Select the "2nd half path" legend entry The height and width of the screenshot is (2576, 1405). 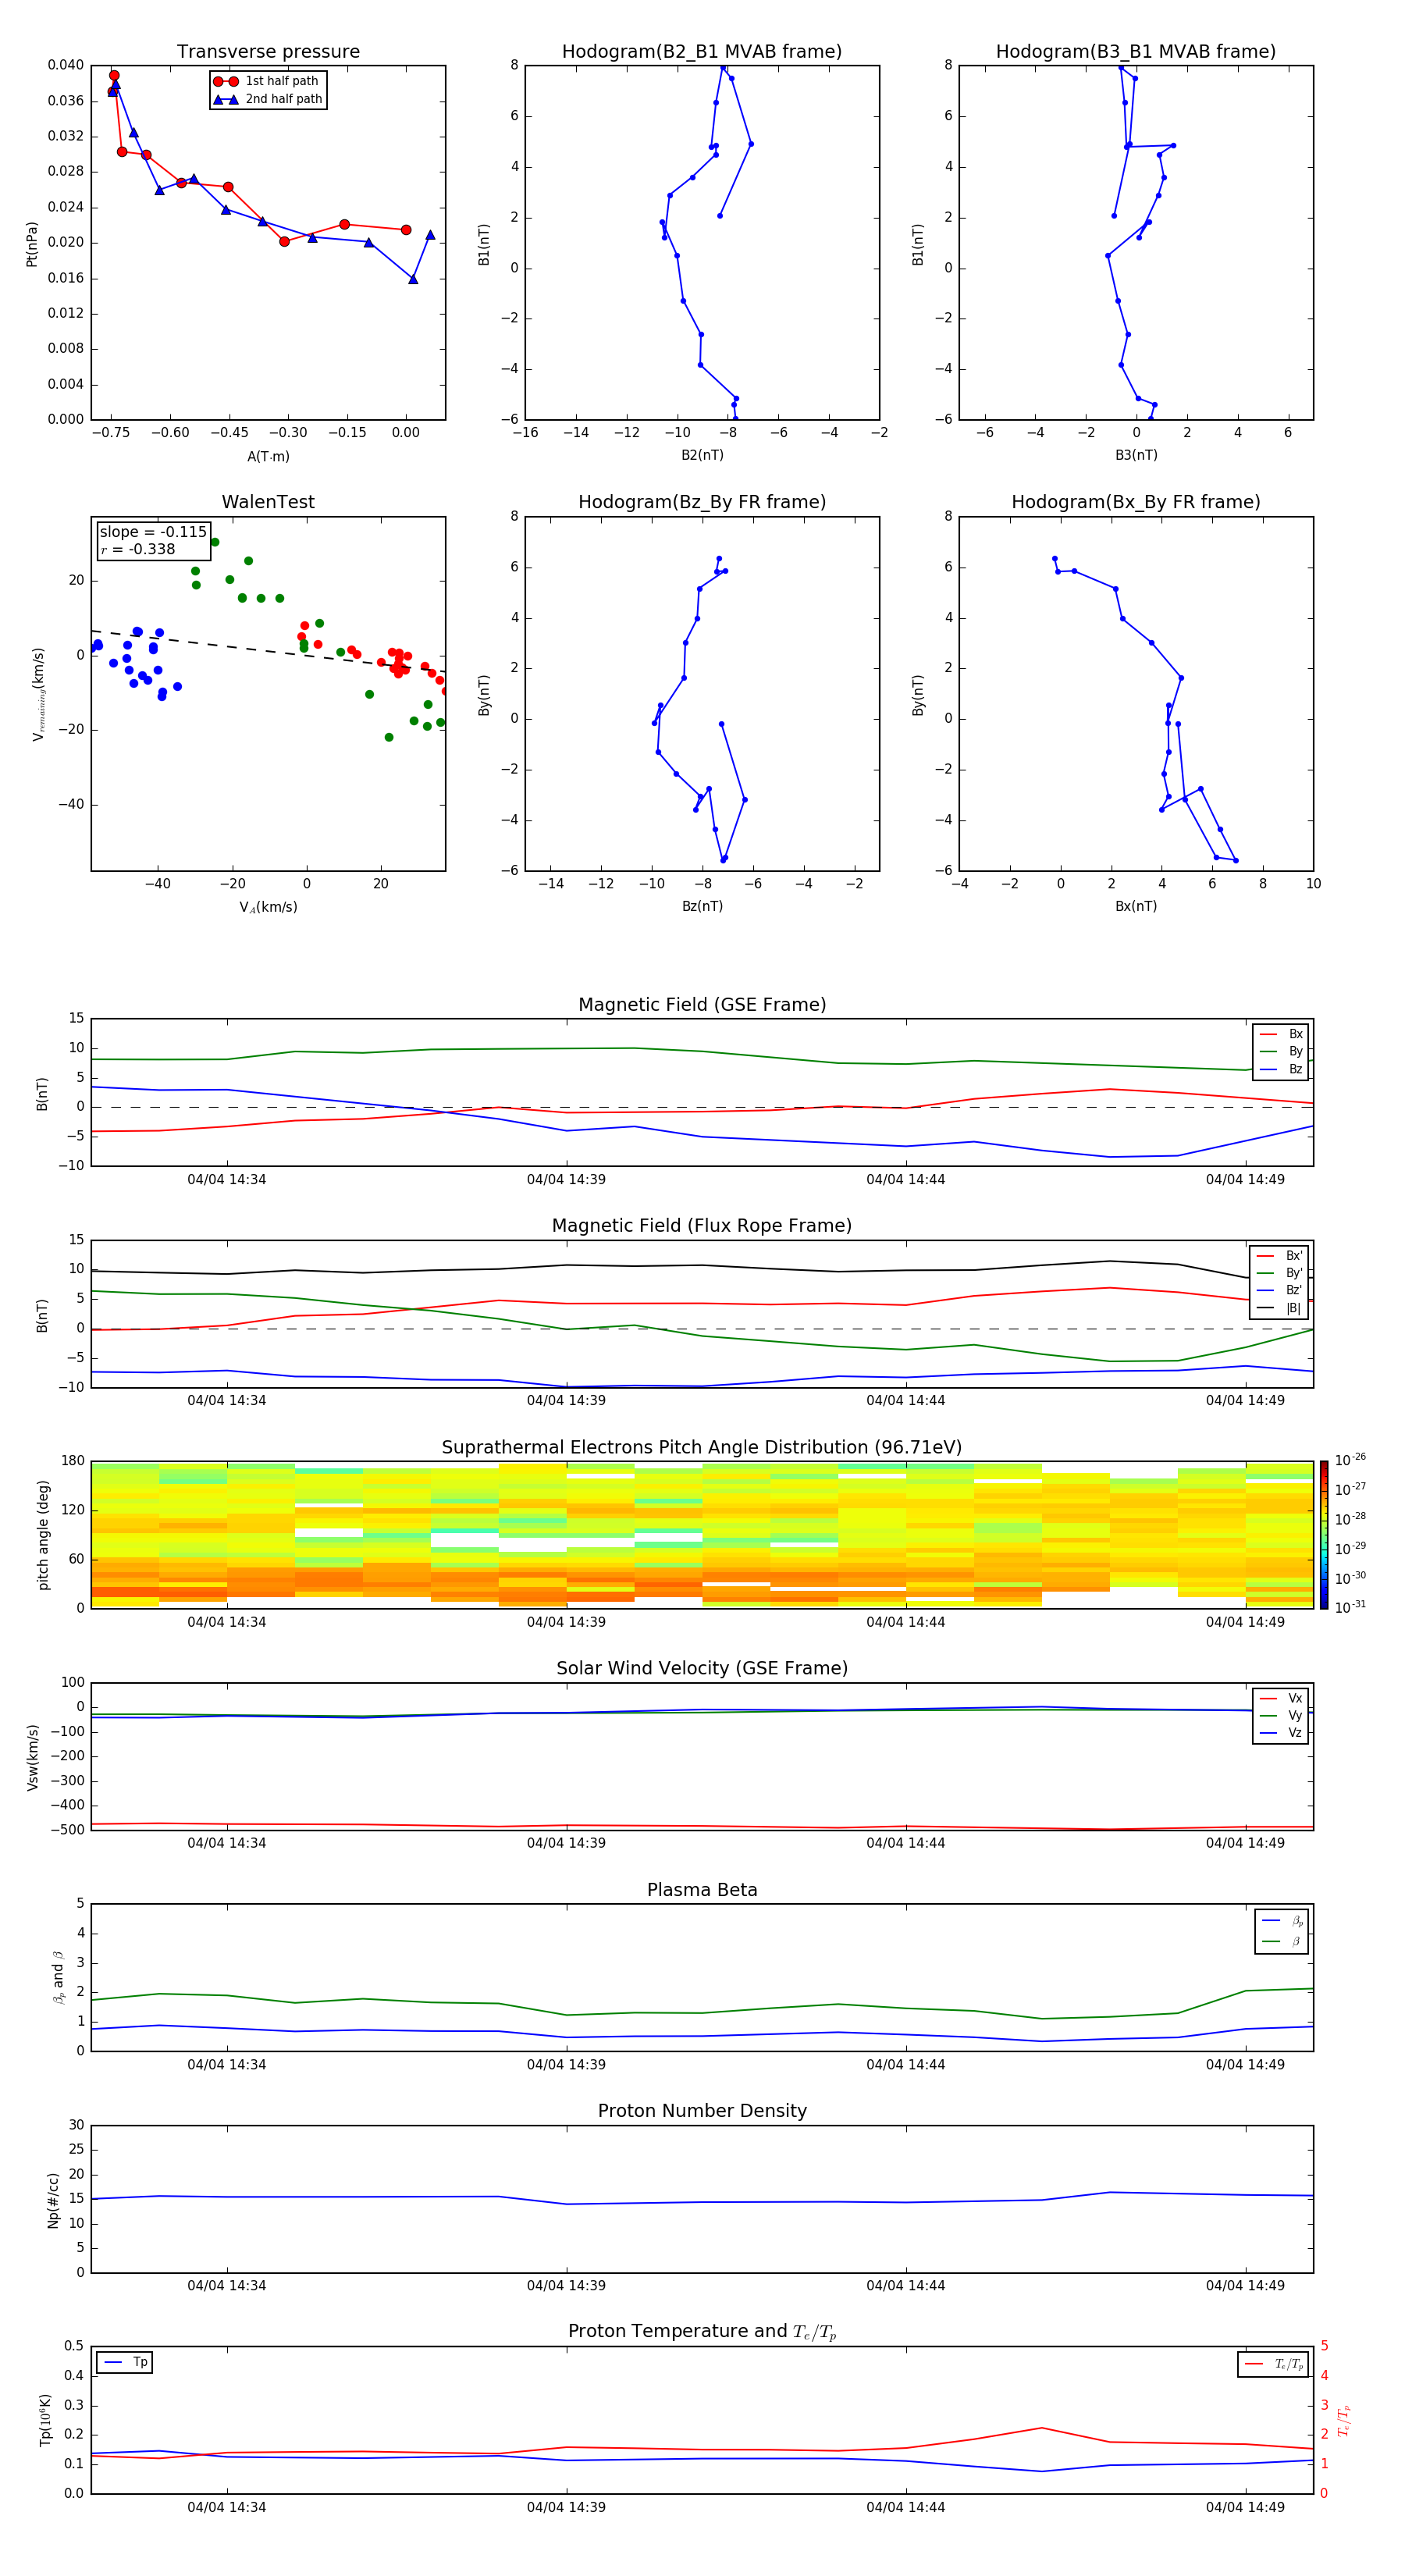267,99
